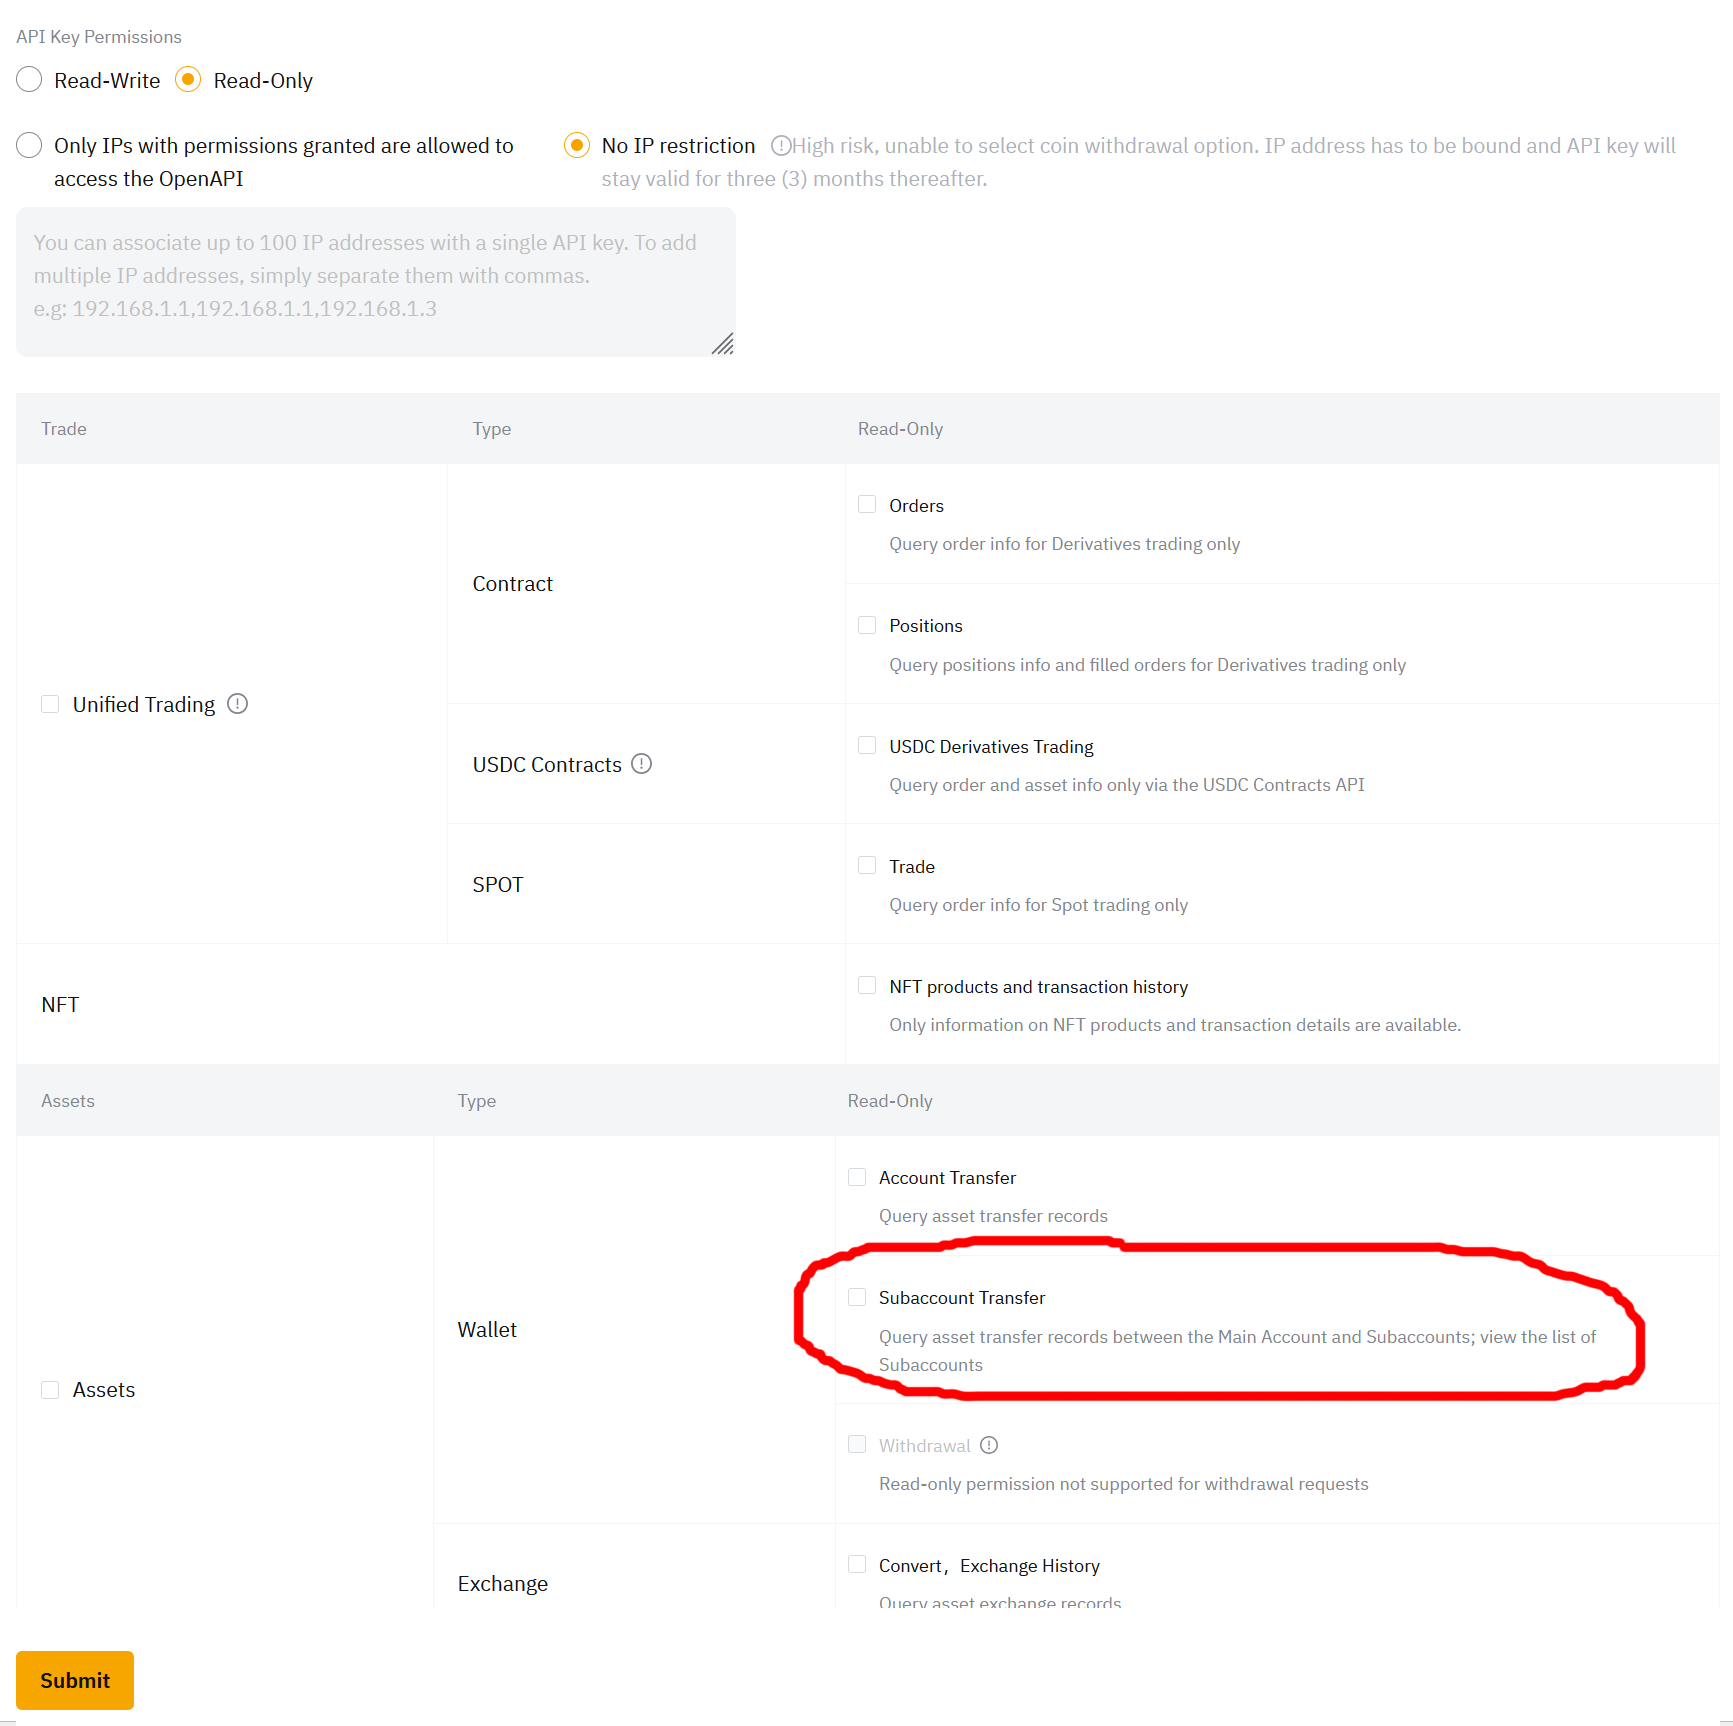Enable the Unified Trading checkbox
The image size is (1733, 1726).
tap(50, 704)
